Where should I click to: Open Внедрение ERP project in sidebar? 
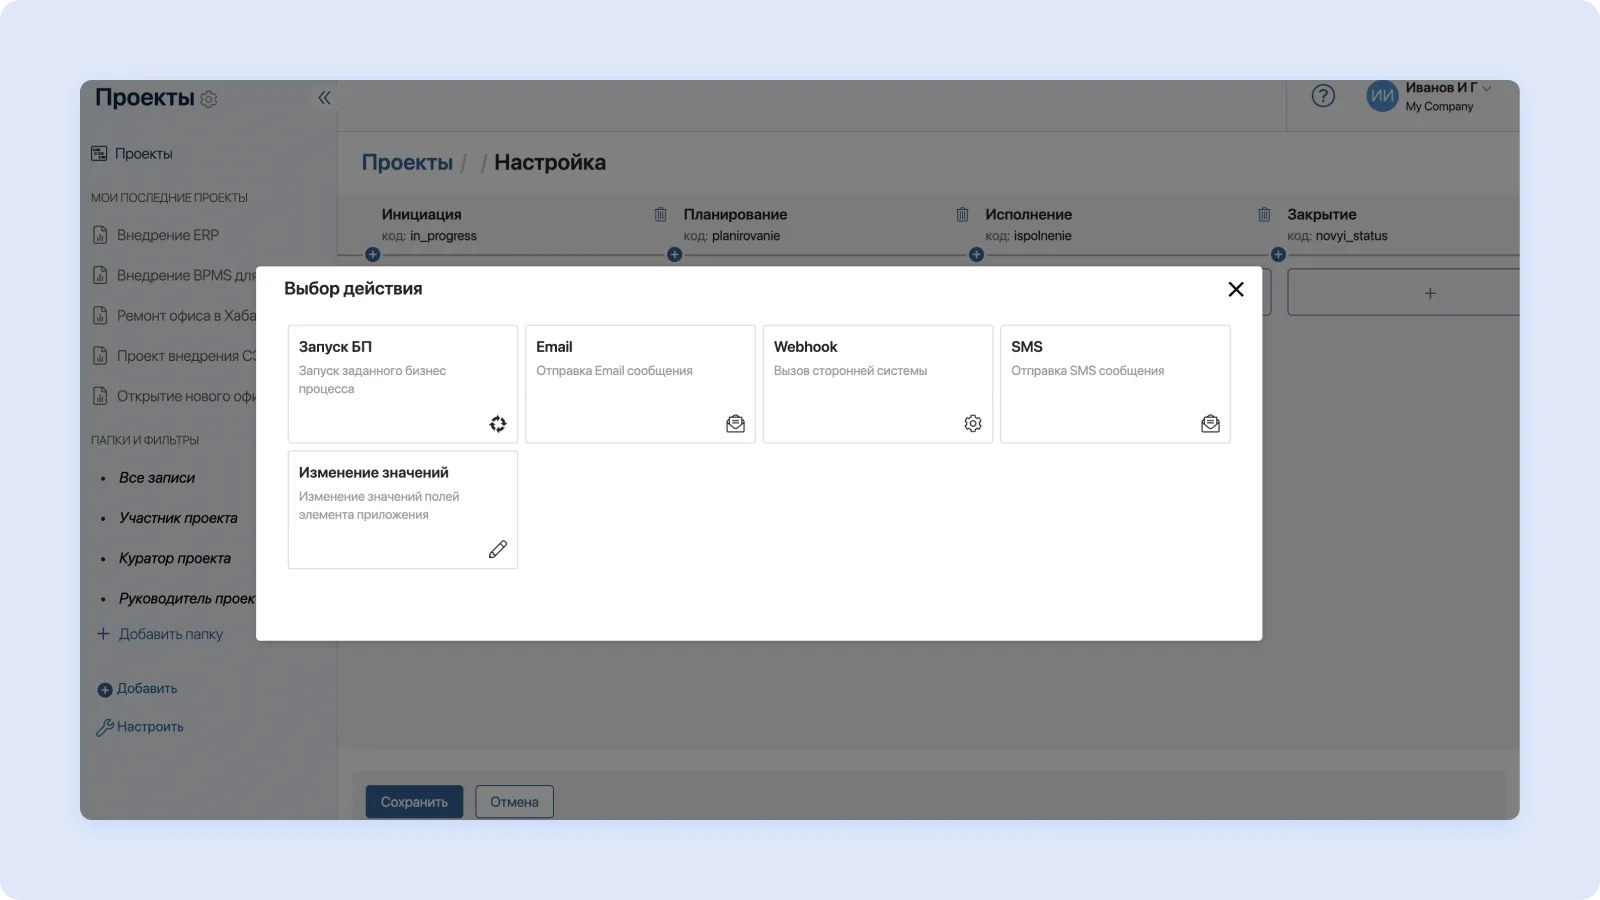[167, 235]
